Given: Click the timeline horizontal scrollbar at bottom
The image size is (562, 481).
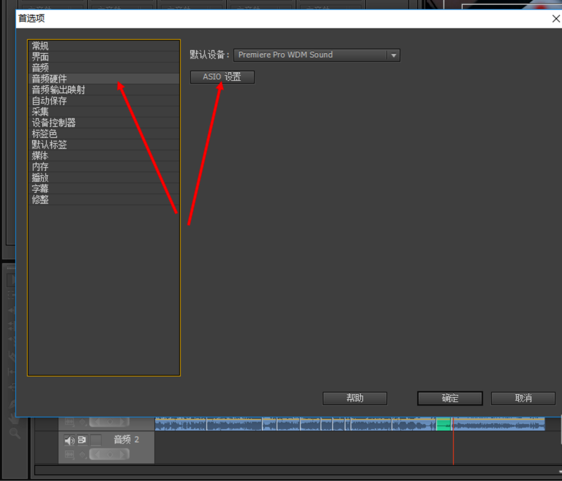Looking at the screenshot, I should click(x=297, y=470).
